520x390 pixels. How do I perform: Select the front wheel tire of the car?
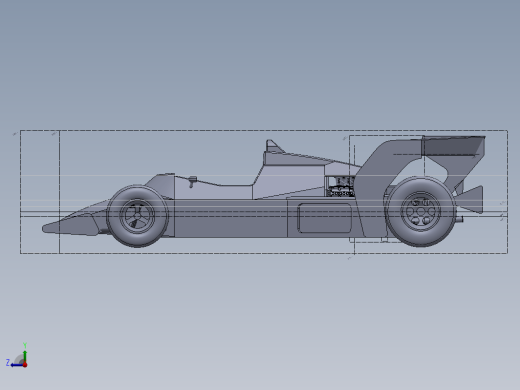pyautogui.click(x=137, y=216)
